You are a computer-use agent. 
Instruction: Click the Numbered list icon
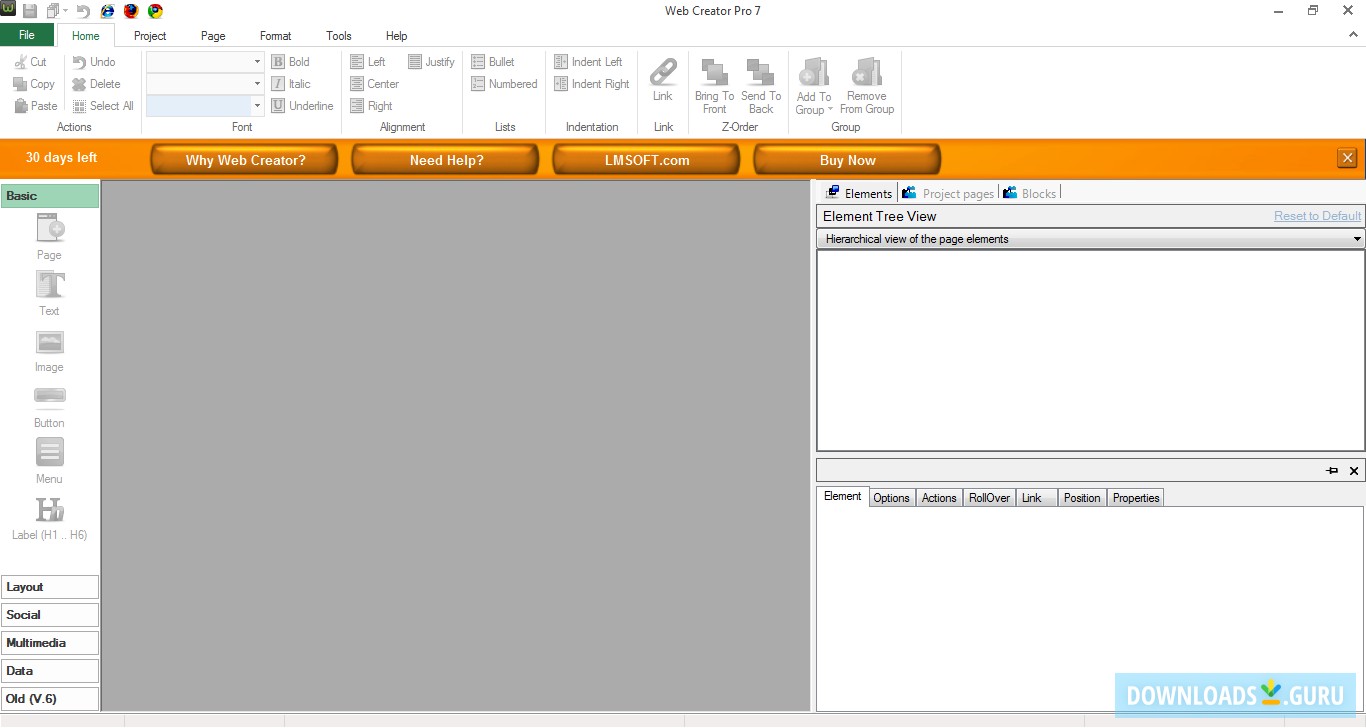[x=478, y=84]
